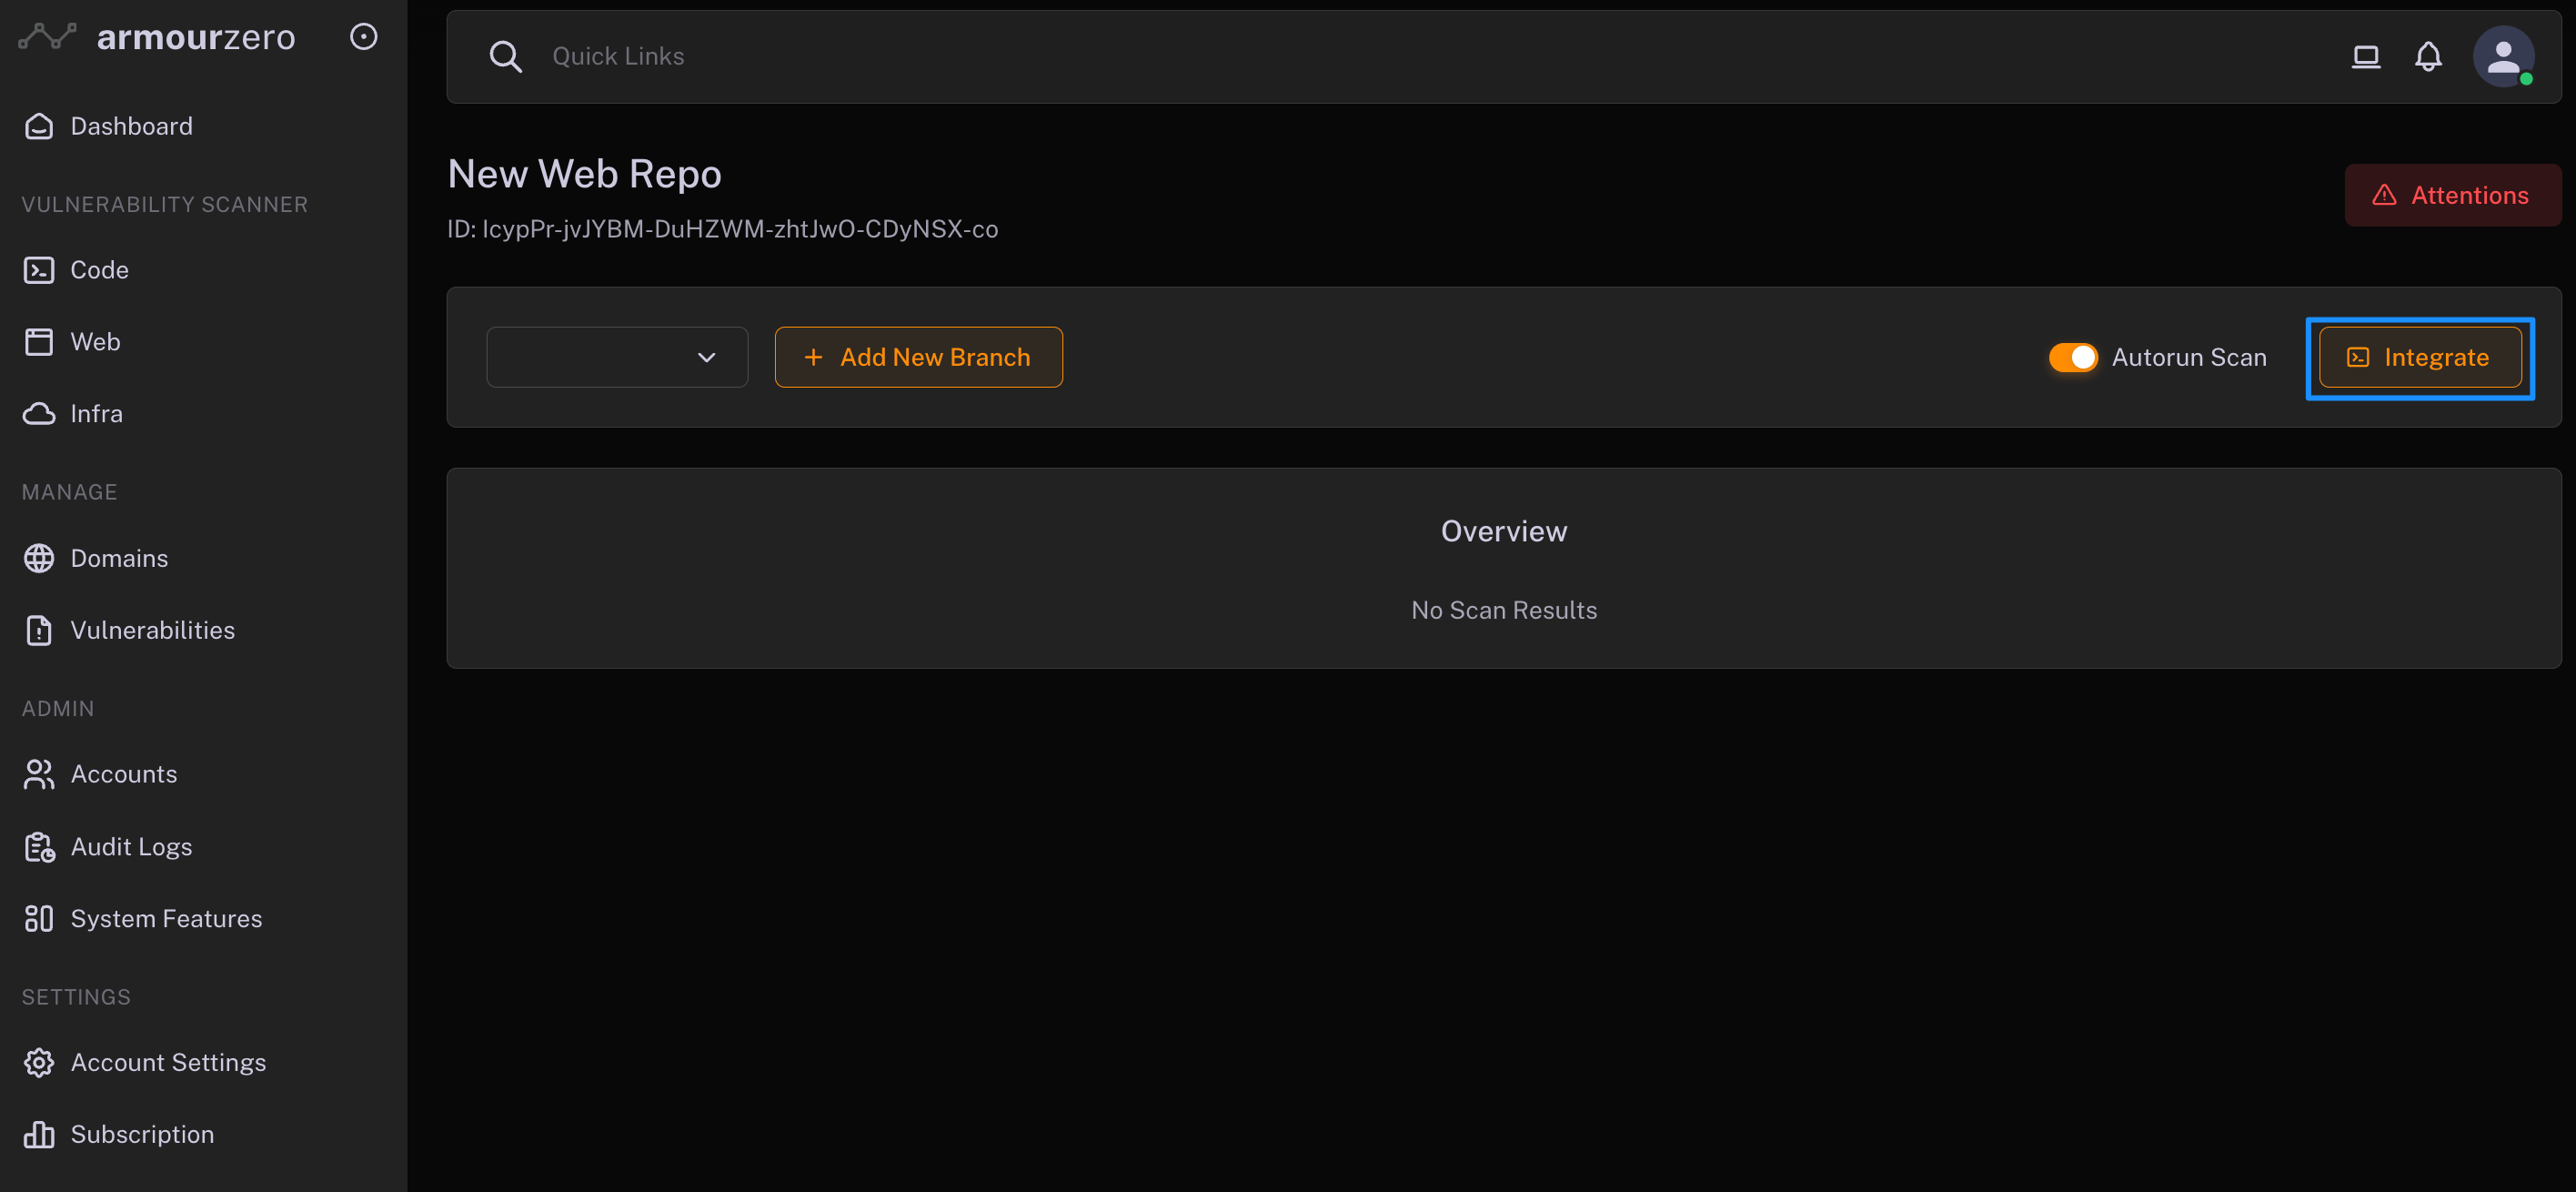Viewport: 2576px width, 1192px height.
Task: Open Code vulnerability scanner menu
Action: click(x=98, y=270)
